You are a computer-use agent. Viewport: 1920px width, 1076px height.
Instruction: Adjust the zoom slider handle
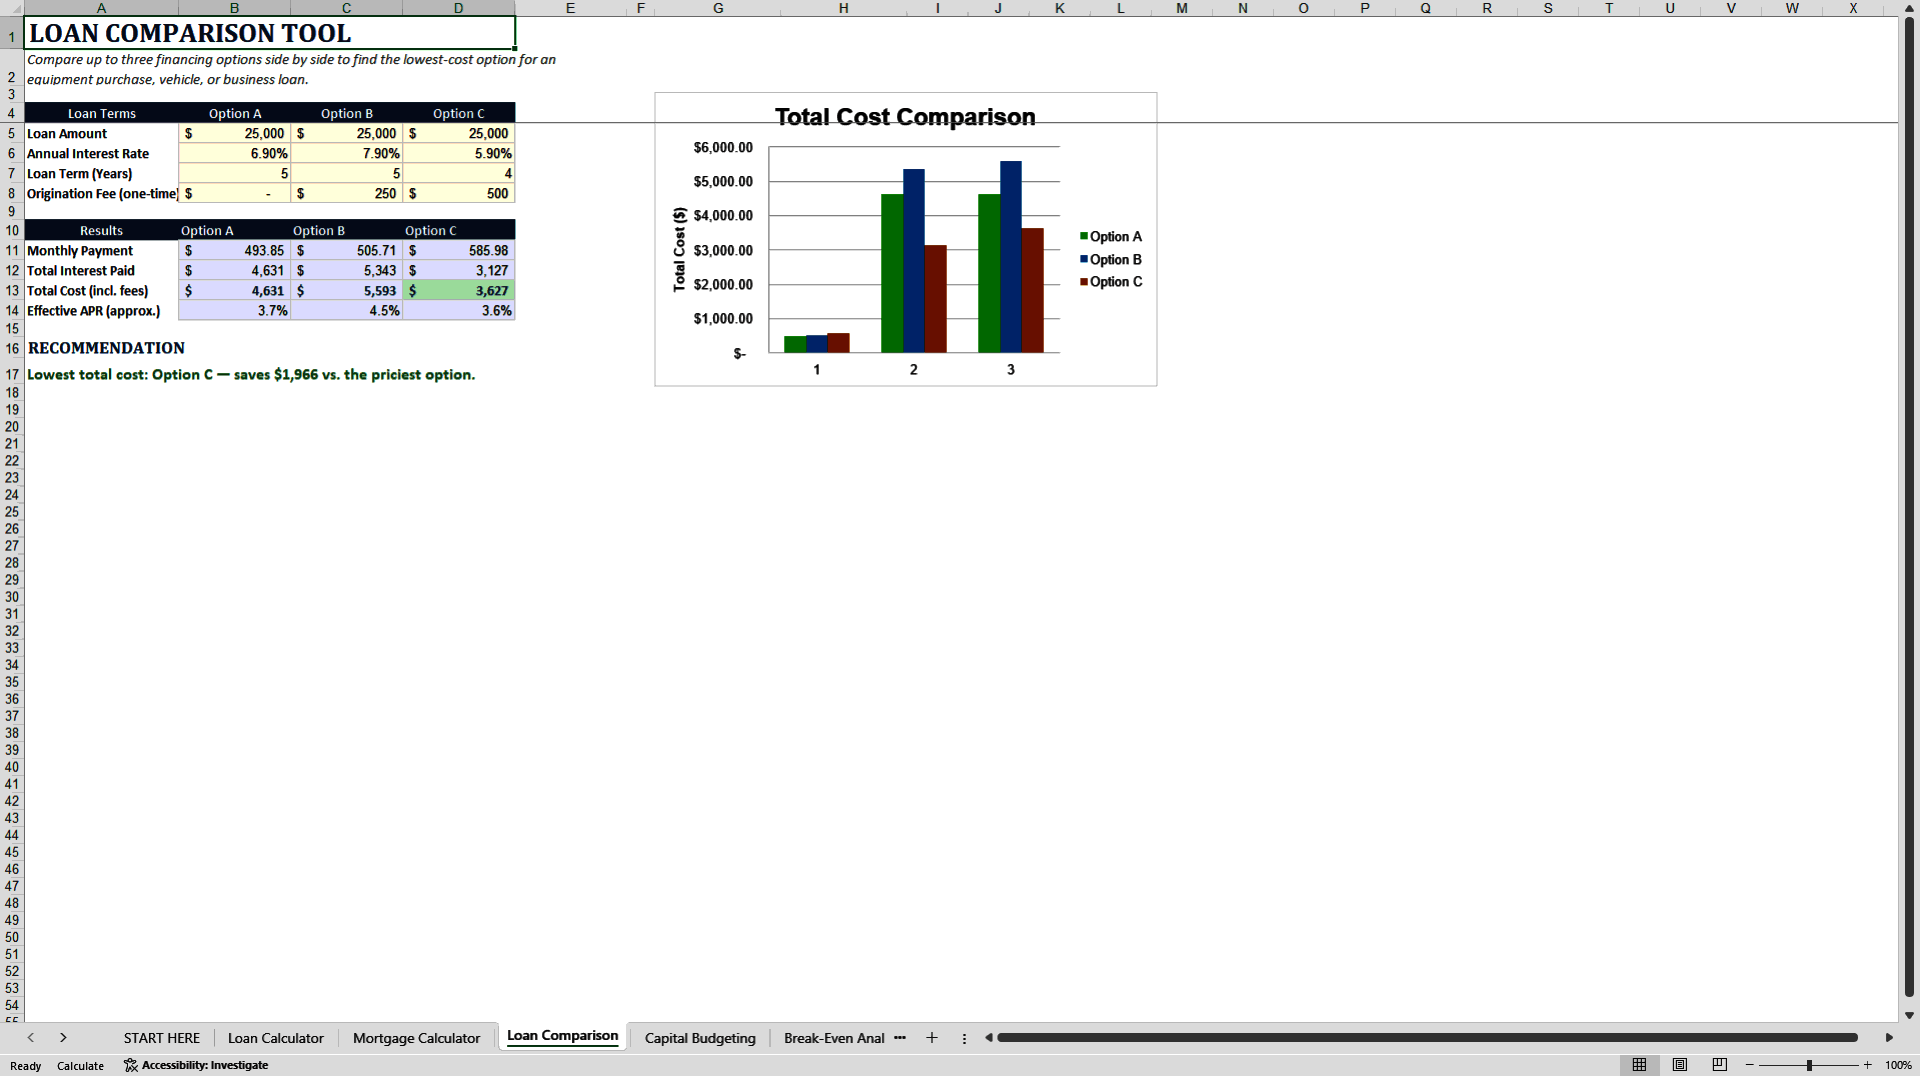pos(1809,1065)
